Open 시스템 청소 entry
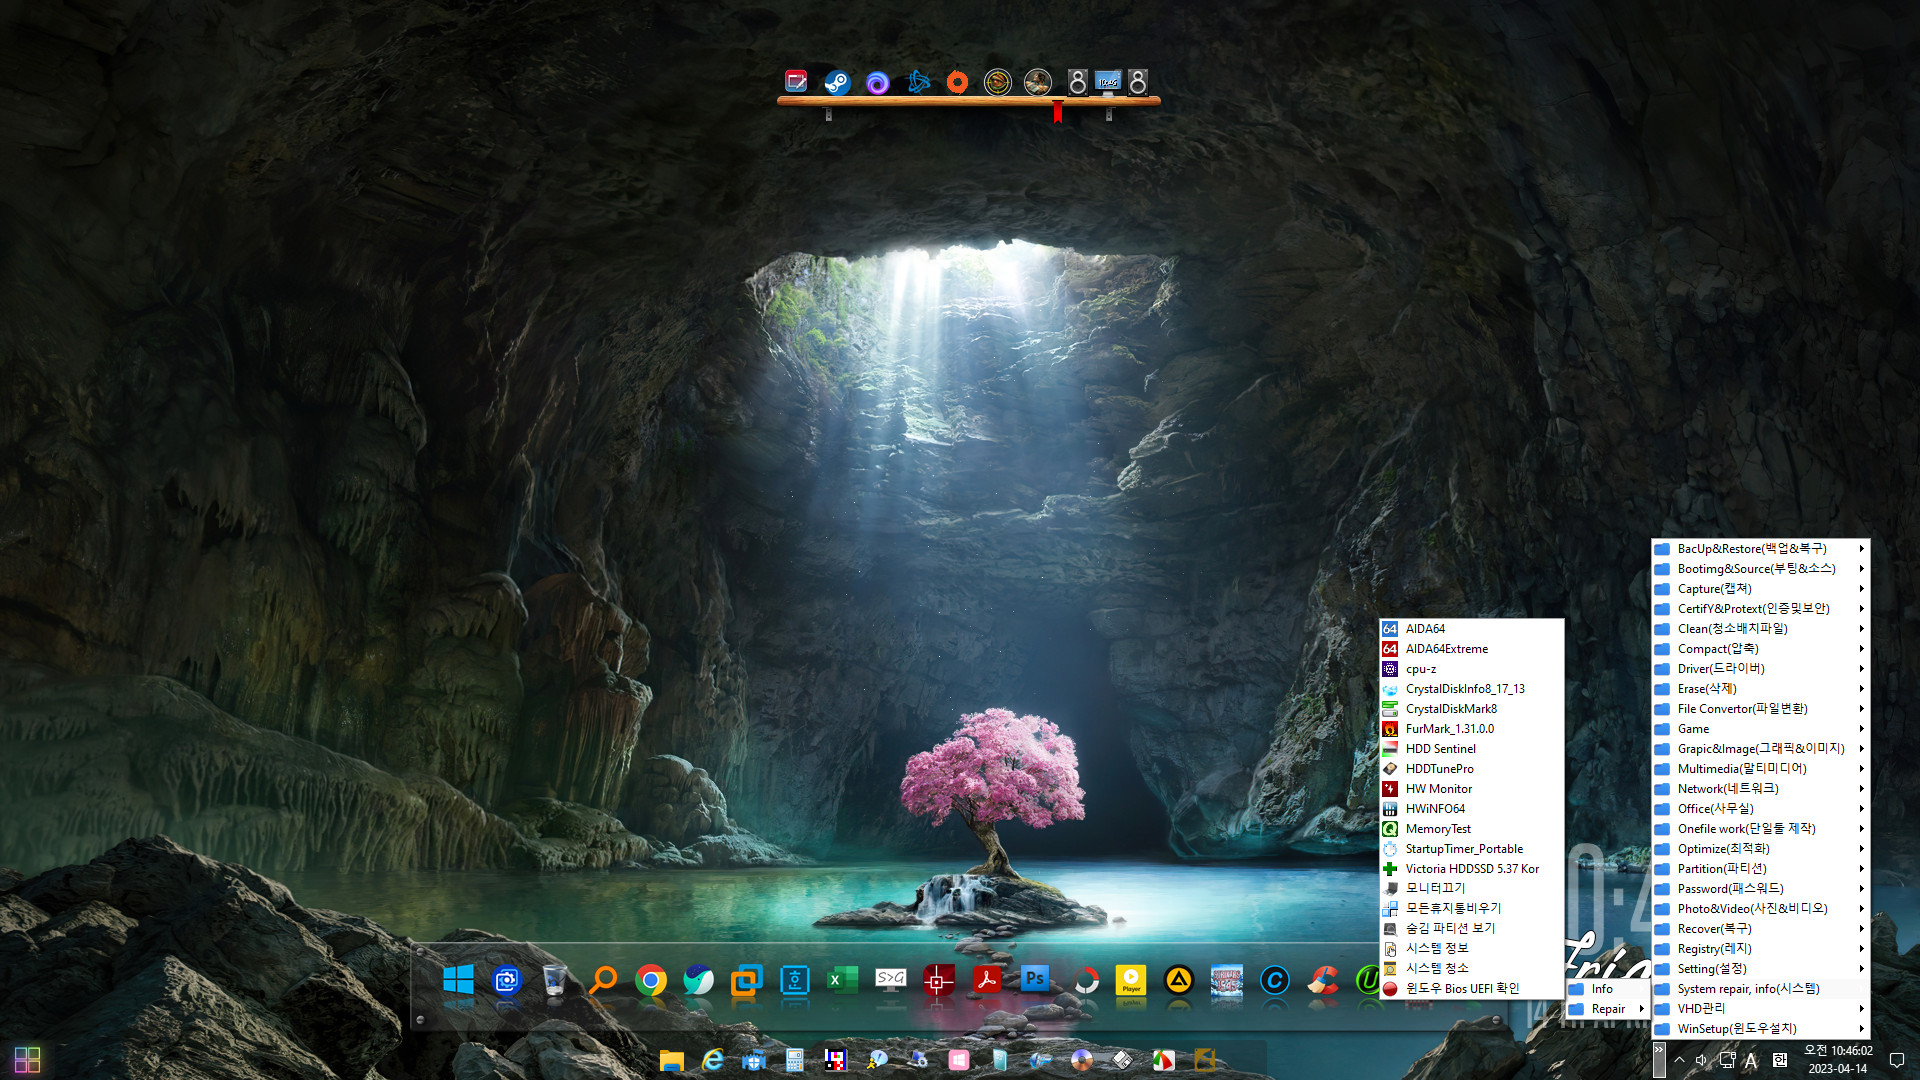 1471,968
